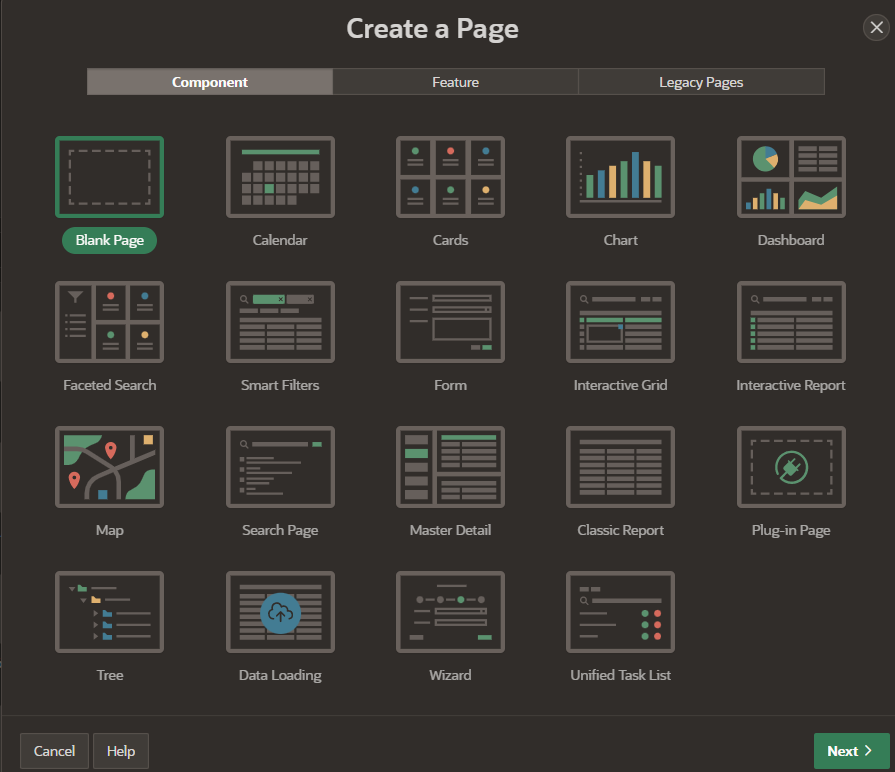Viewport: 895px width, 772px height.
Task: Choose the Cards page icon
Action: 450,177
